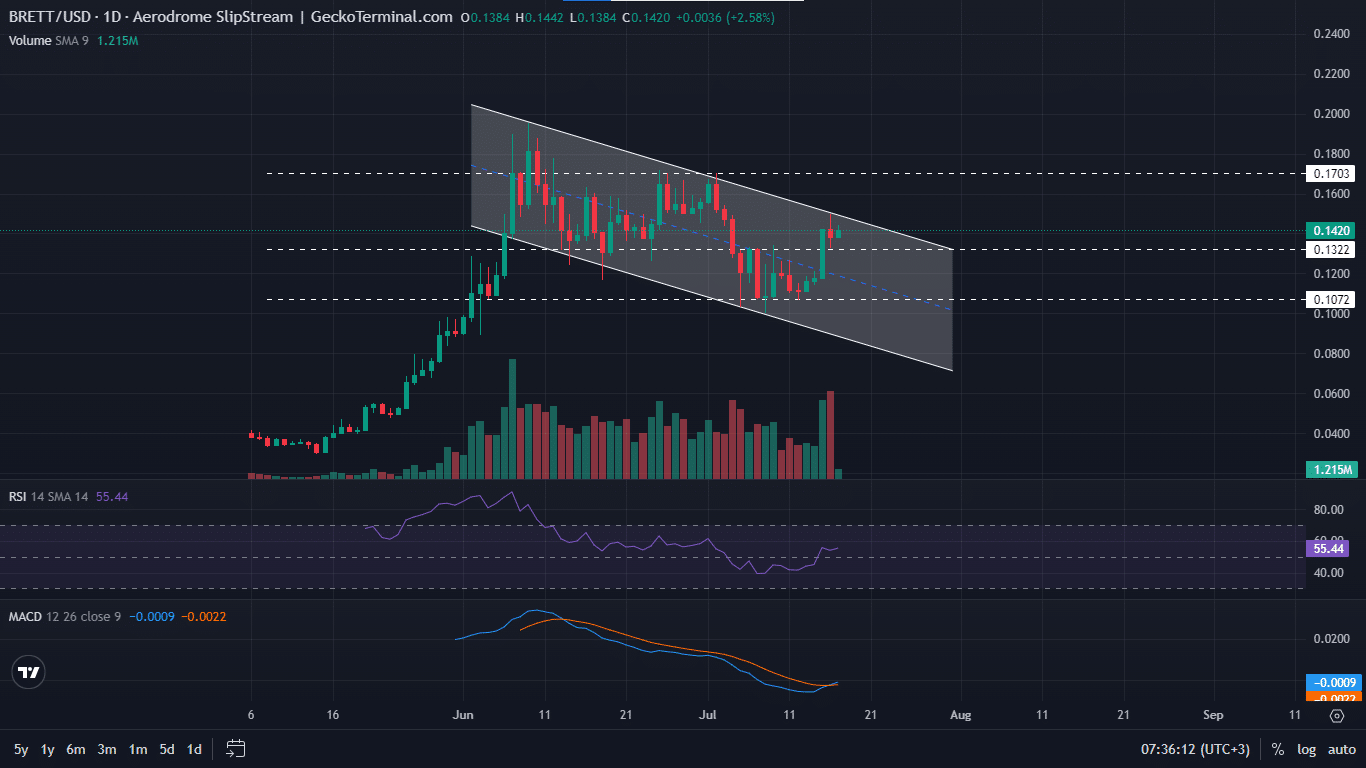Click the 0.2400 price axis tick

[1330, 34]
